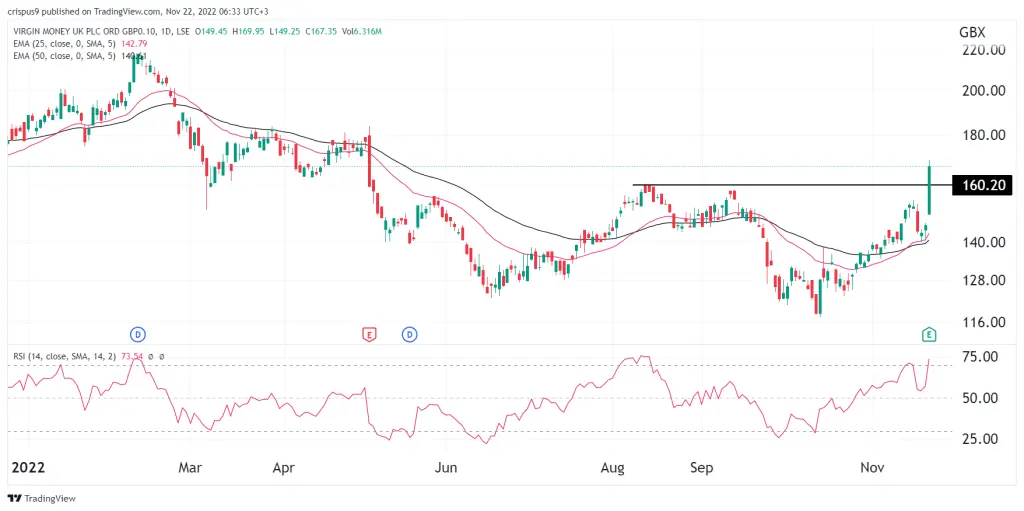Click the blue D dividend marker under February
The width and height of the screenshot is (1024, 511).
click(138, 335)
